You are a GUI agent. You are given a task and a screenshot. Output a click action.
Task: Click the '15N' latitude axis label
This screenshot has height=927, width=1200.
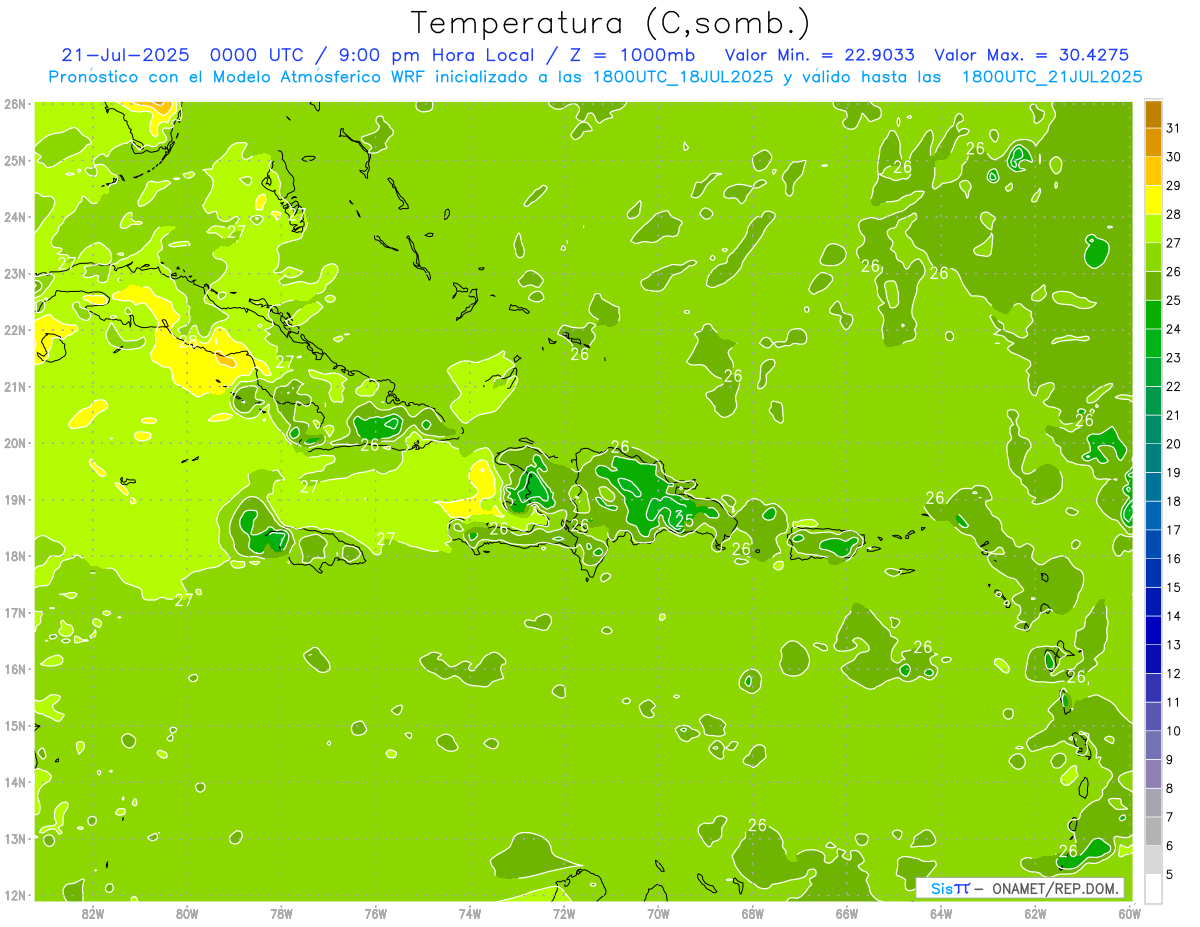coord(14,726)
